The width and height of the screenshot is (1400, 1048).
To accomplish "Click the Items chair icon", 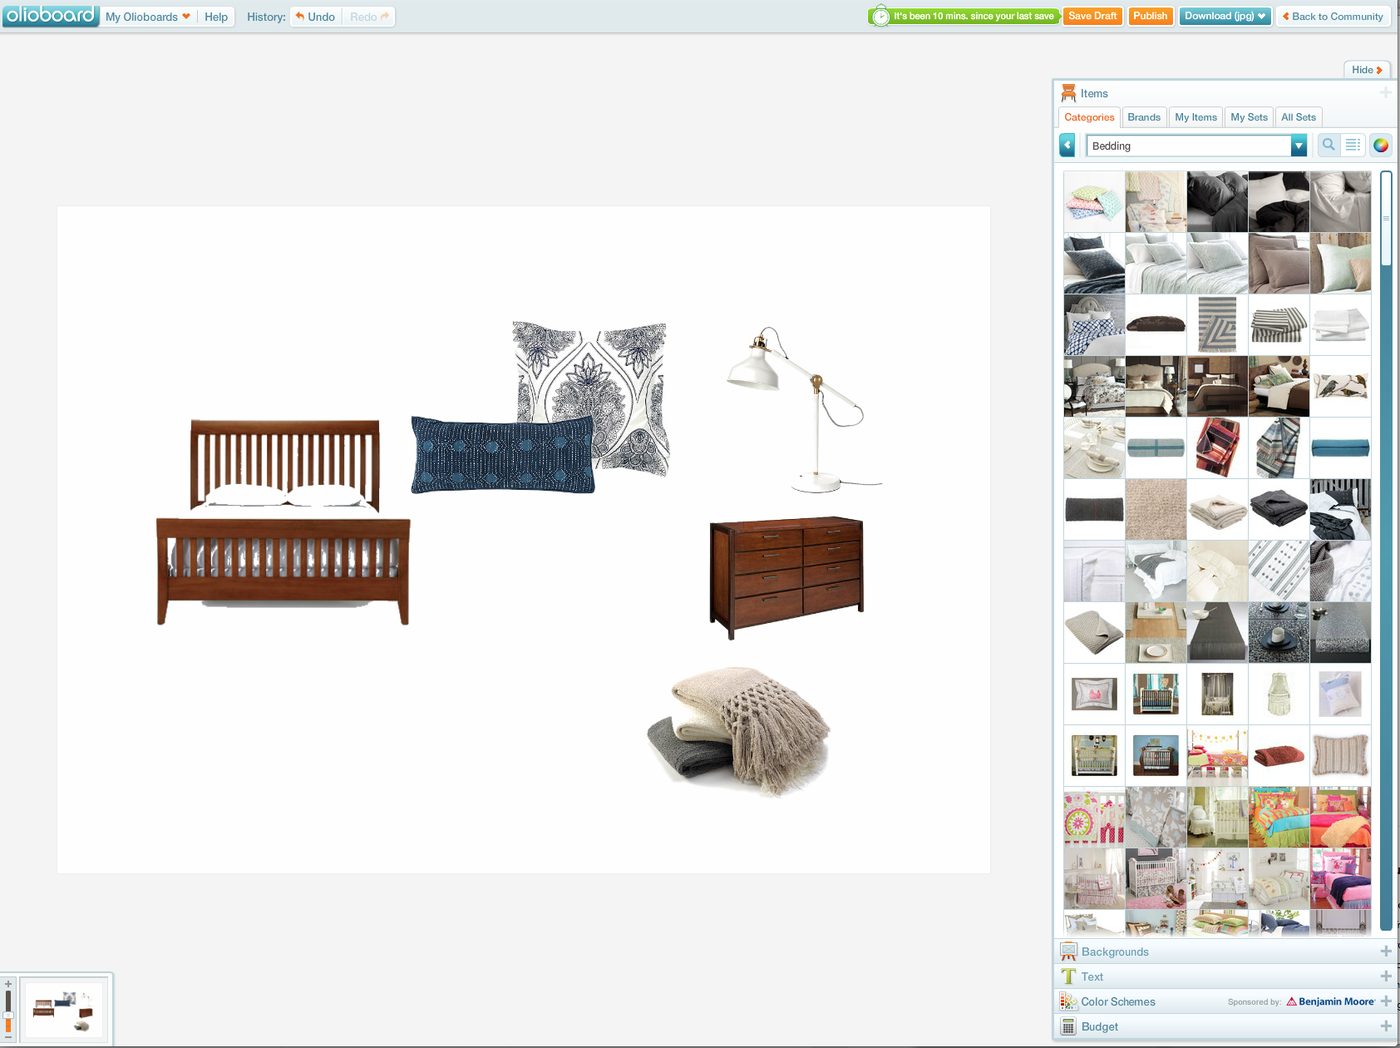I will 1068,93.
